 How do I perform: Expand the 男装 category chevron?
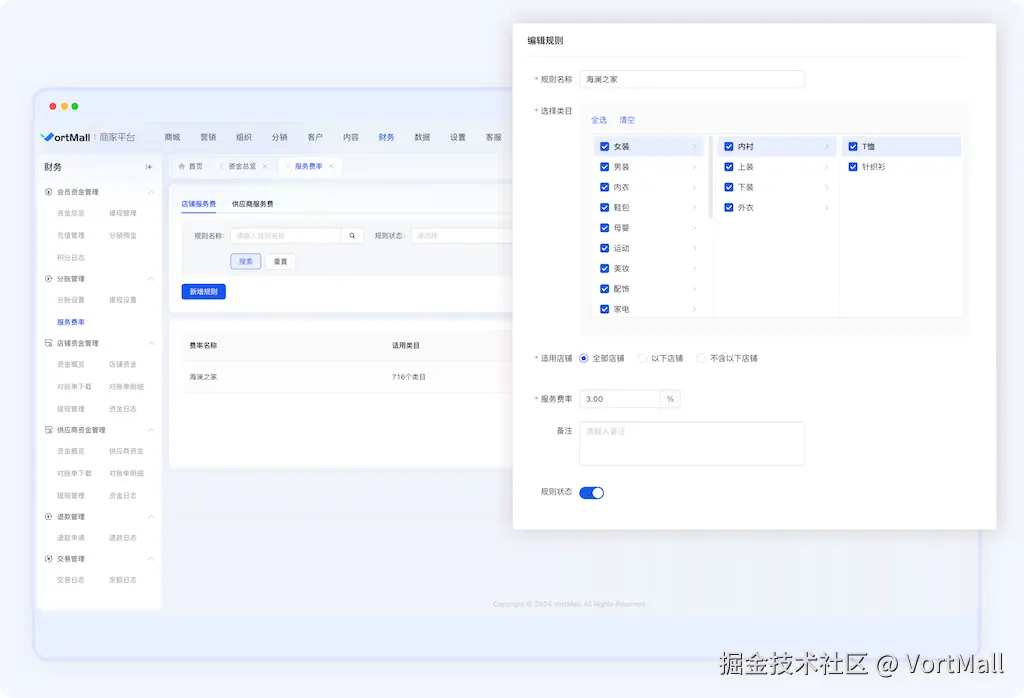694,167
